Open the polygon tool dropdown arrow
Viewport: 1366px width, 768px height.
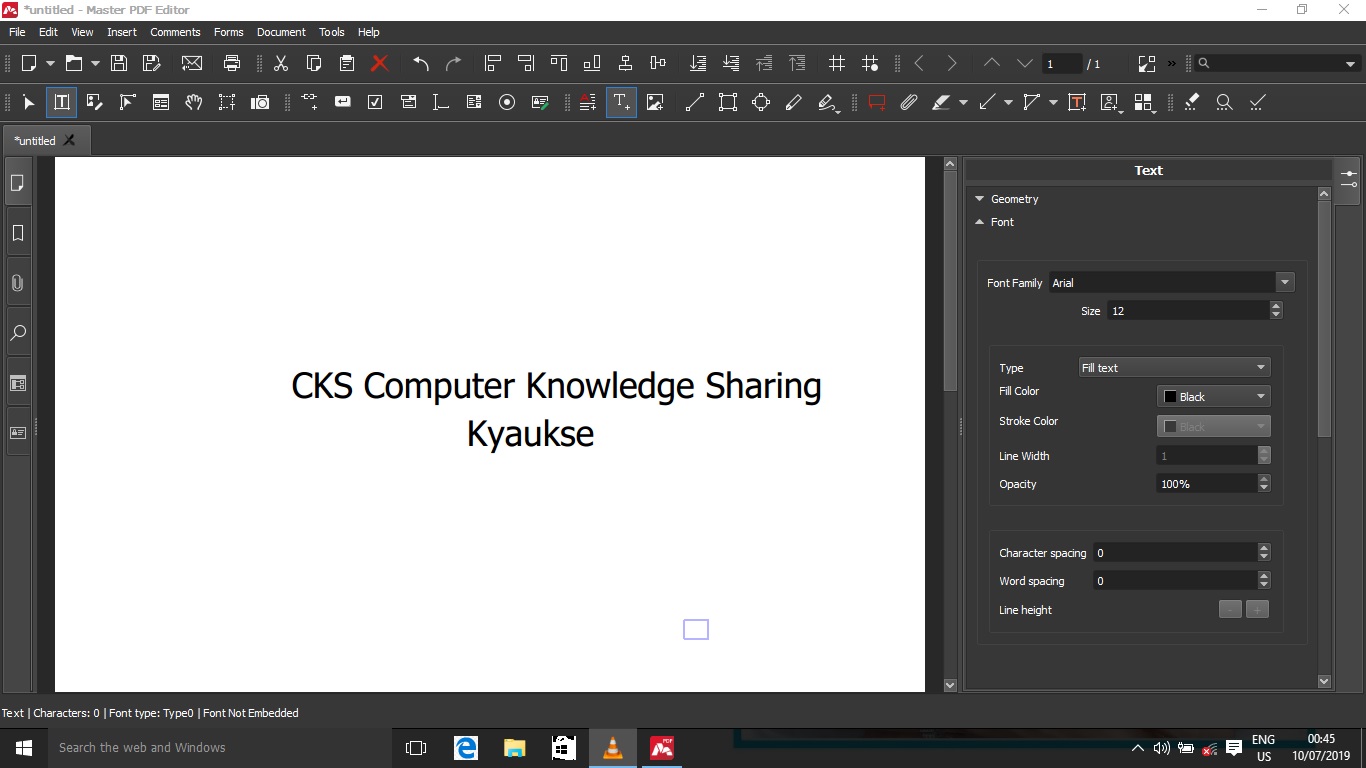(1053, 102)
